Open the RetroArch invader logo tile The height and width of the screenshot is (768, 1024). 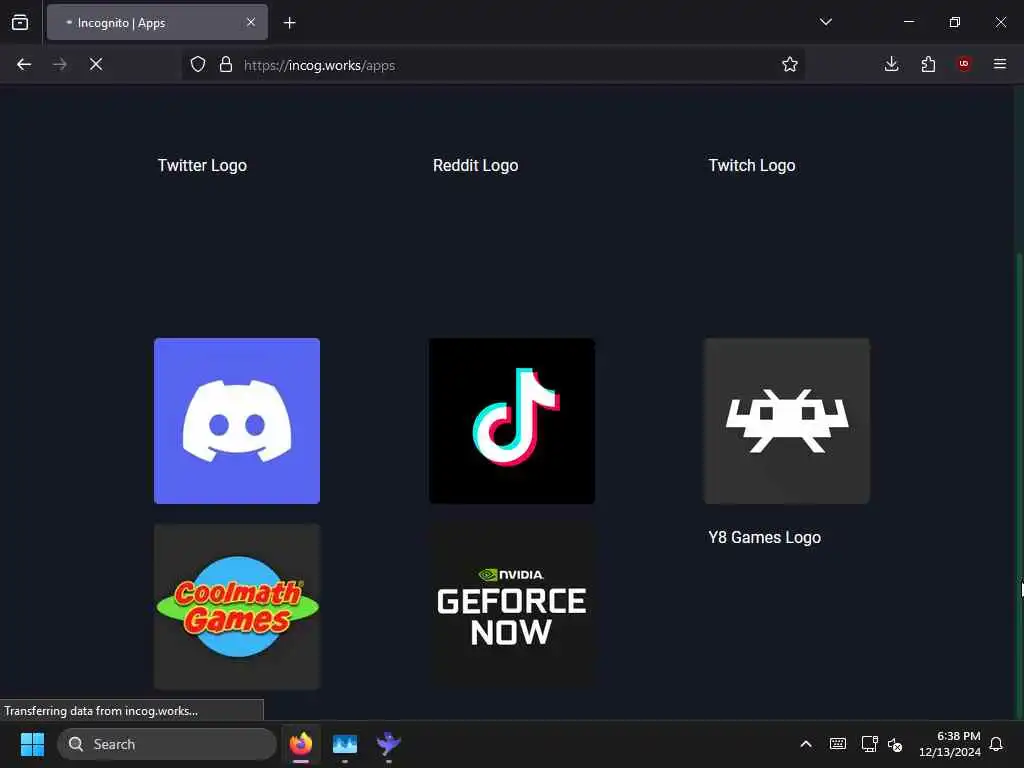pos(787,421)
